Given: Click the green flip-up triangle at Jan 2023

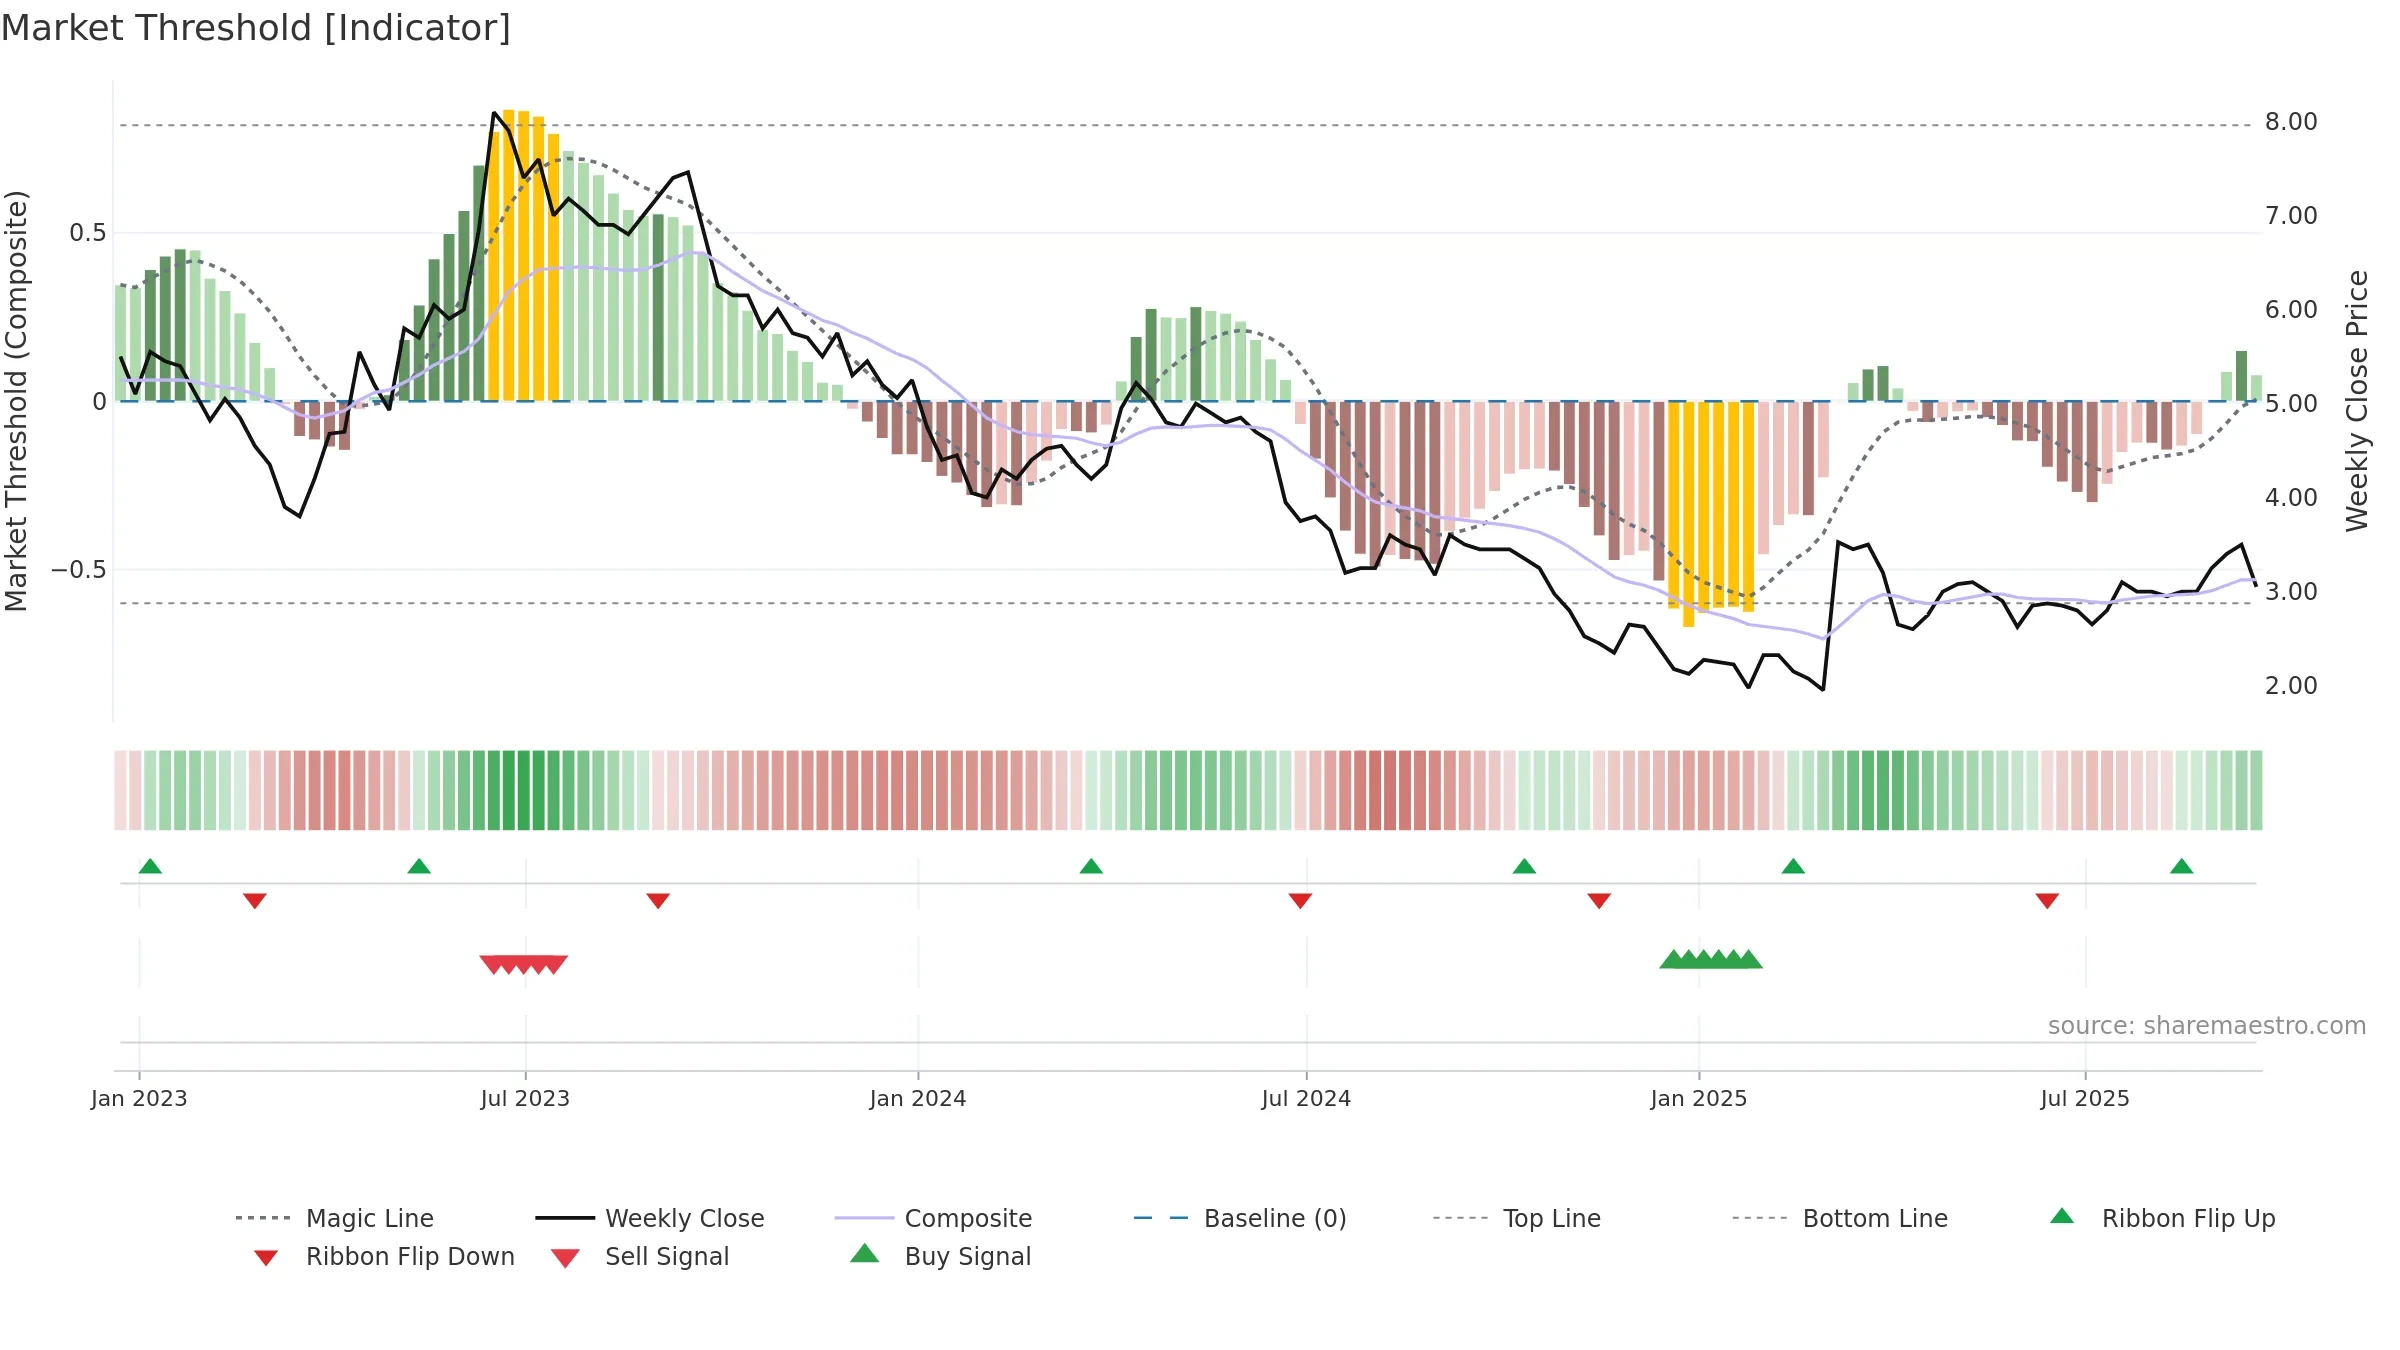Looking at the screenshot, I should tap(150, 866).
